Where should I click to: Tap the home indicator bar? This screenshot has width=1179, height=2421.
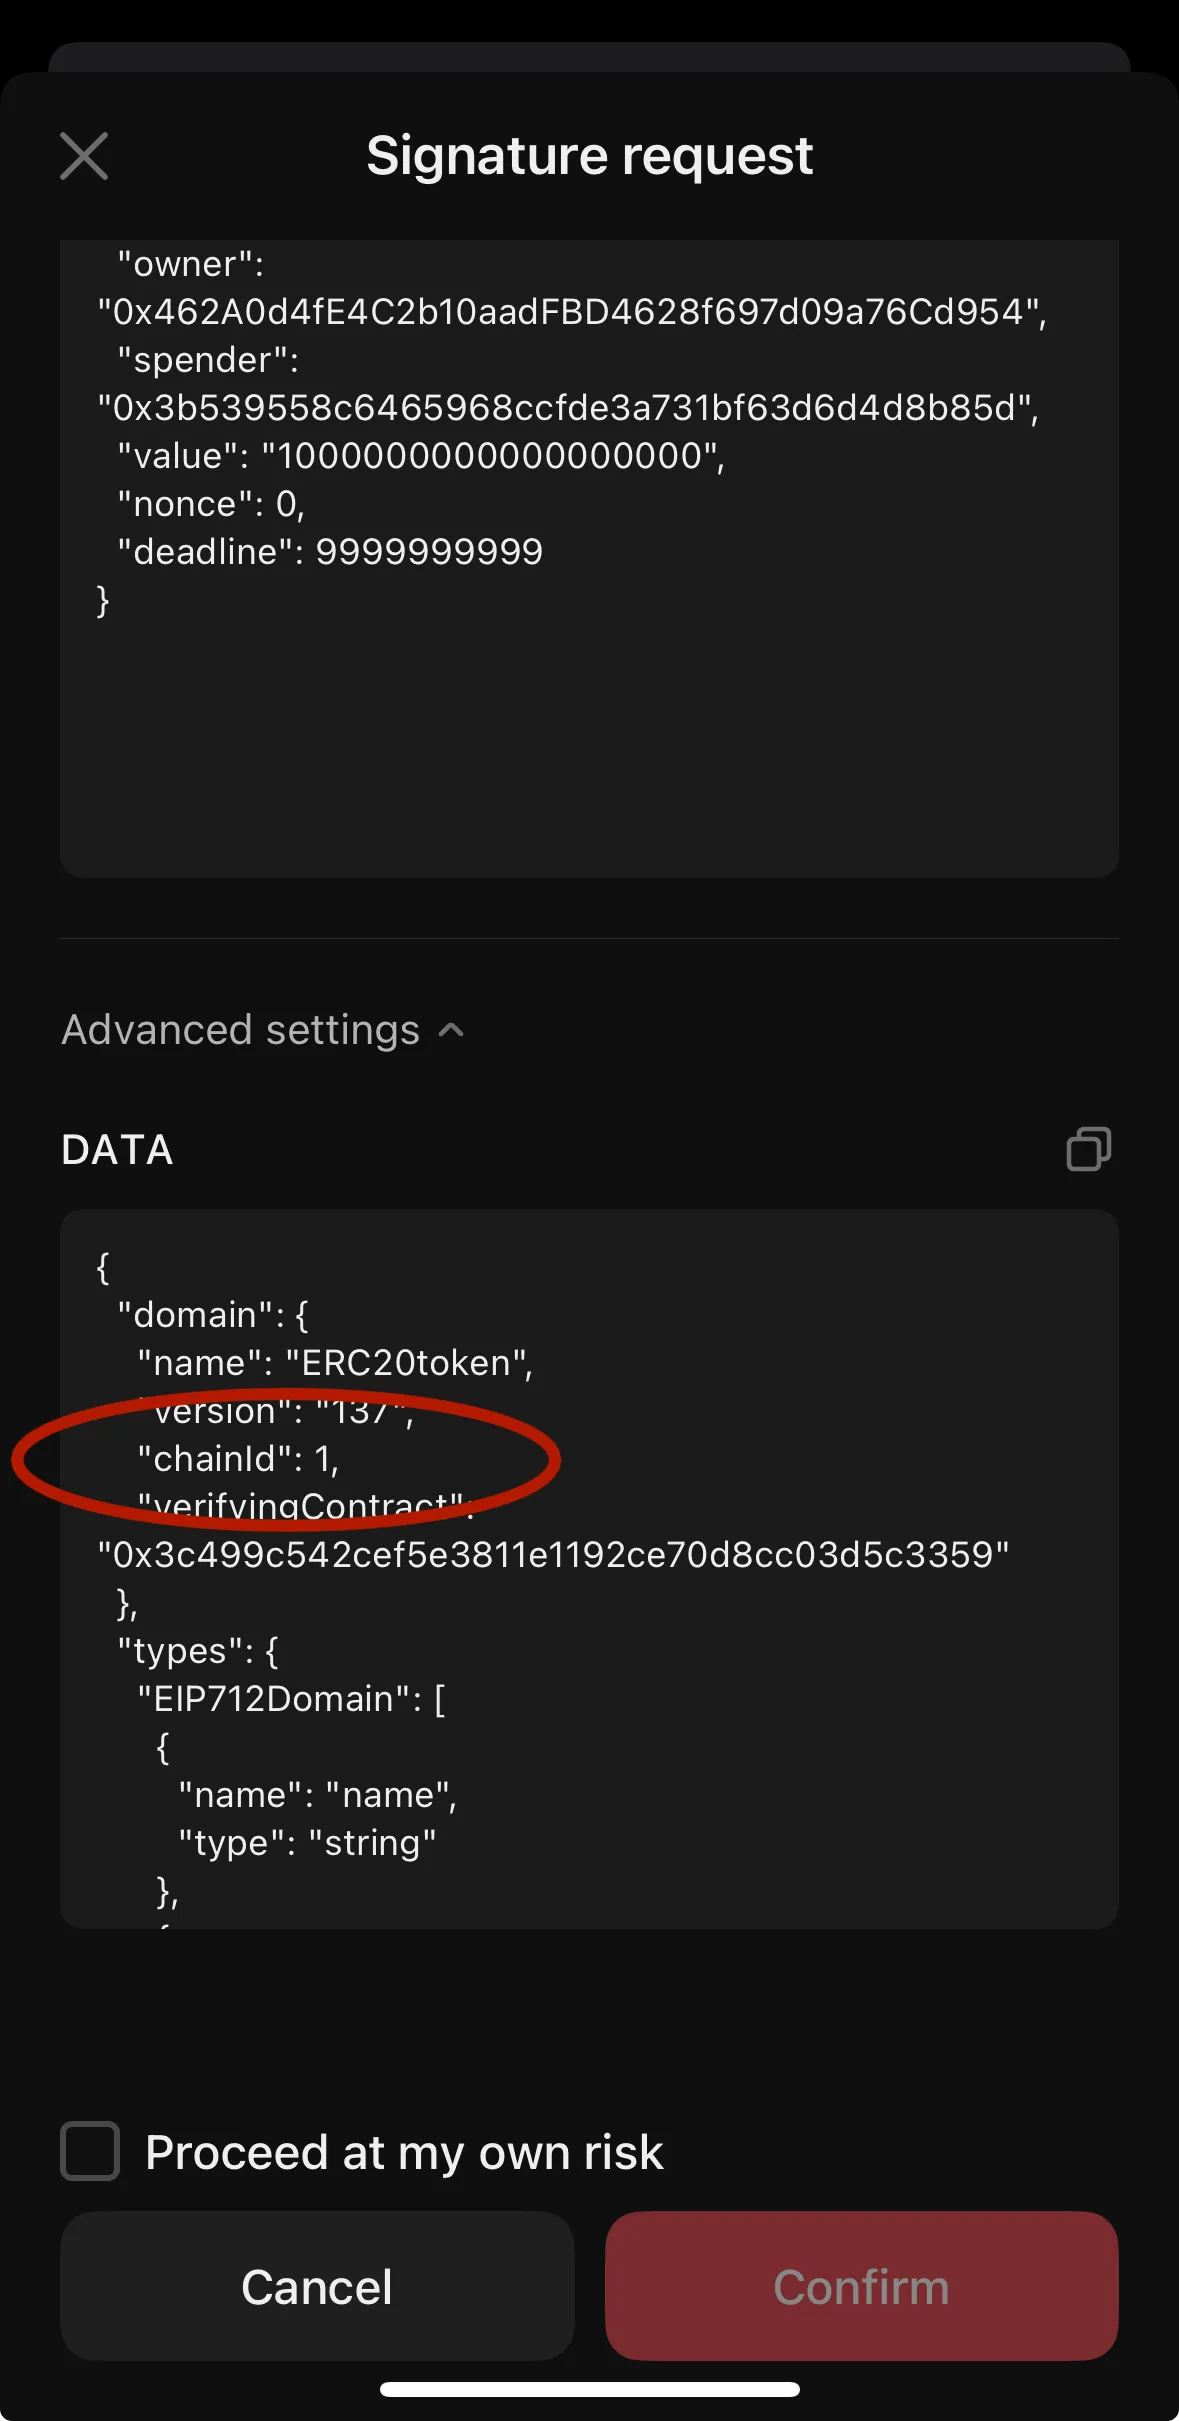pos(589,2390)
